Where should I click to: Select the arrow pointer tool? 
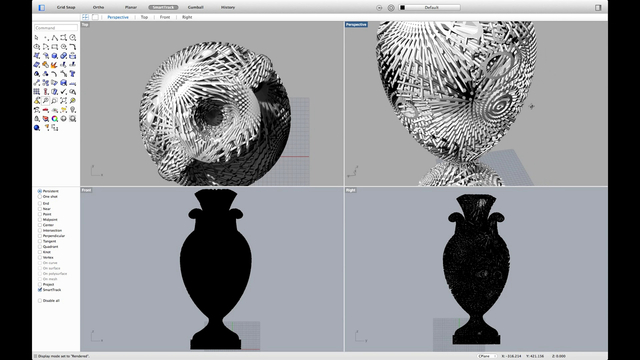pyautogui.click(x=37, y=38)
